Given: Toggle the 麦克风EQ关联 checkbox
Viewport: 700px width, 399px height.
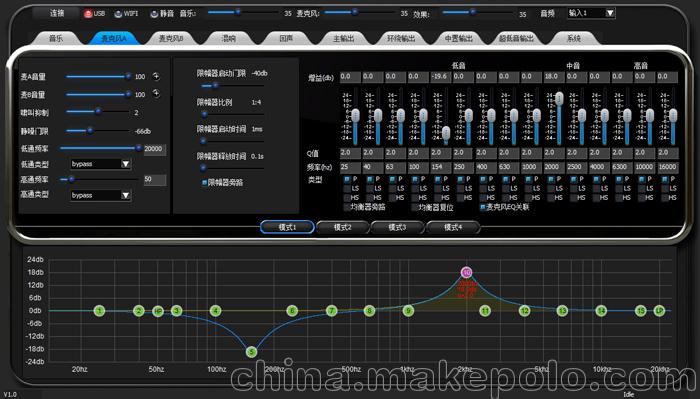Looking at the screenshot, I should click(483, 207).
